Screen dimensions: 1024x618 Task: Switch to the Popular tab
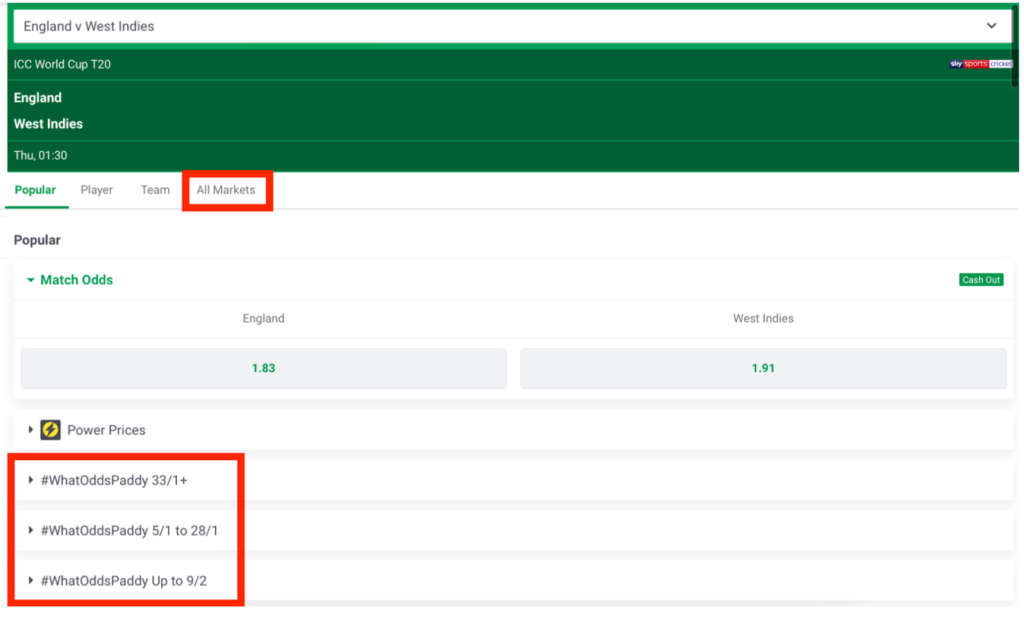(x=35, y=190)
